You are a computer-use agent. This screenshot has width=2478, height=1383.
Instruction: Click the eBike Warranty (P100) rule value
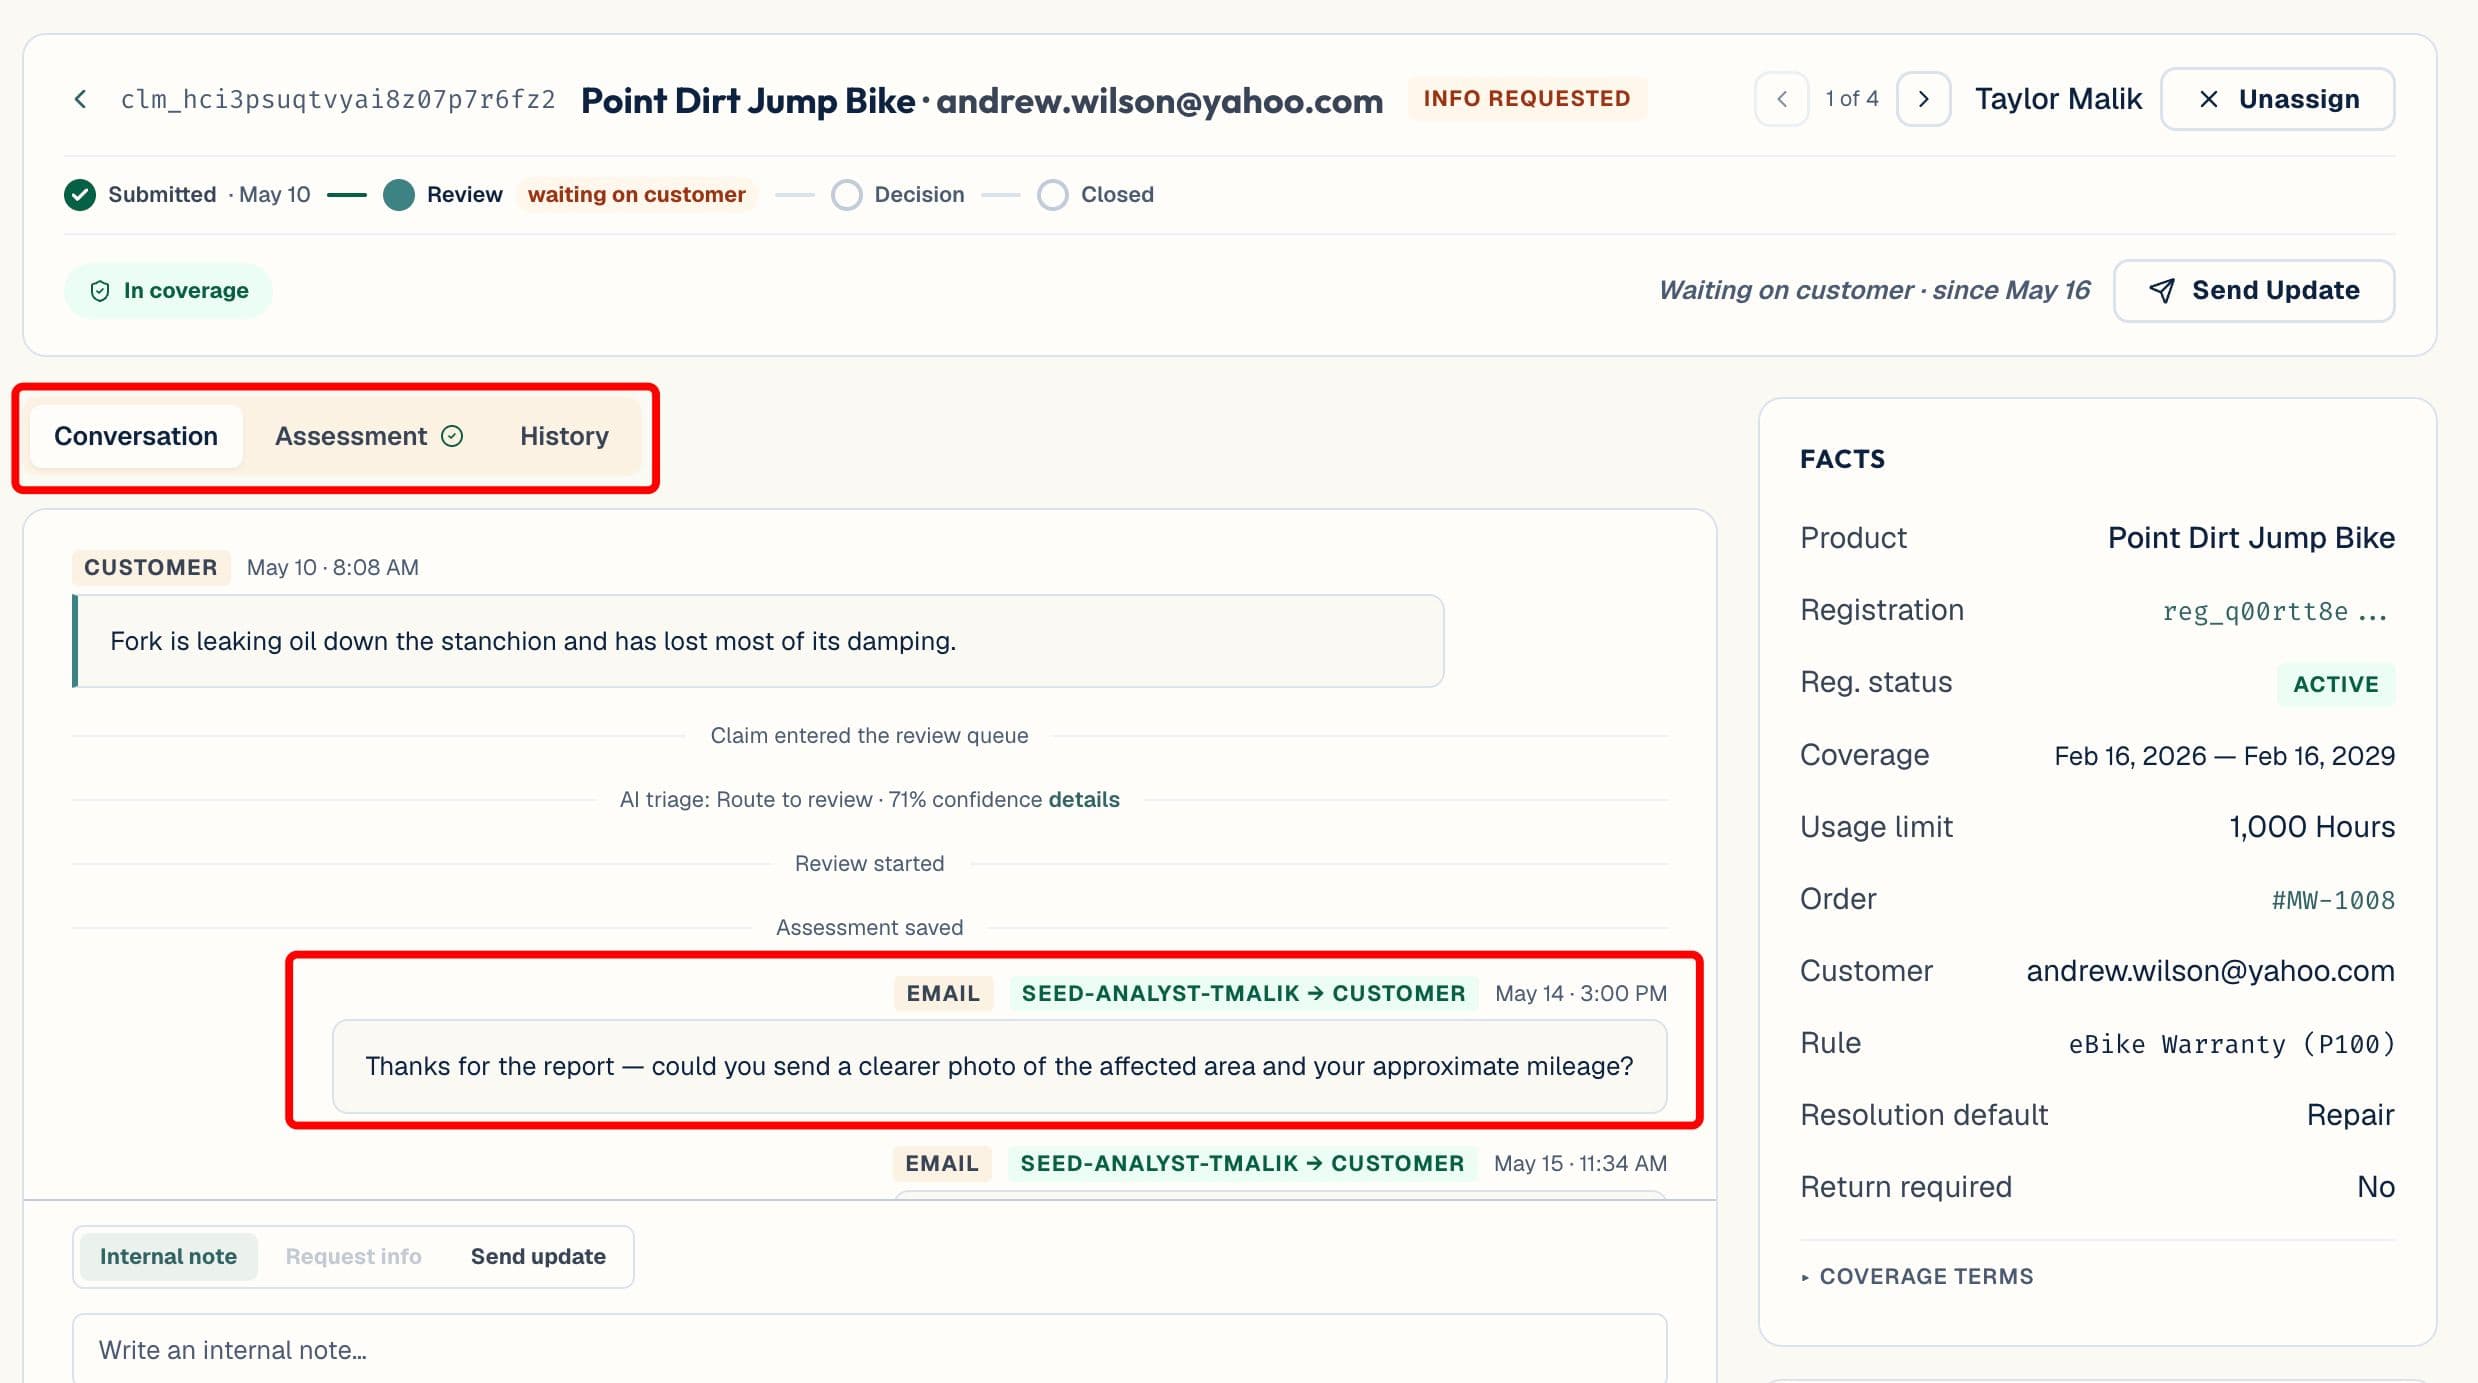click(x=2232, y=1044)
